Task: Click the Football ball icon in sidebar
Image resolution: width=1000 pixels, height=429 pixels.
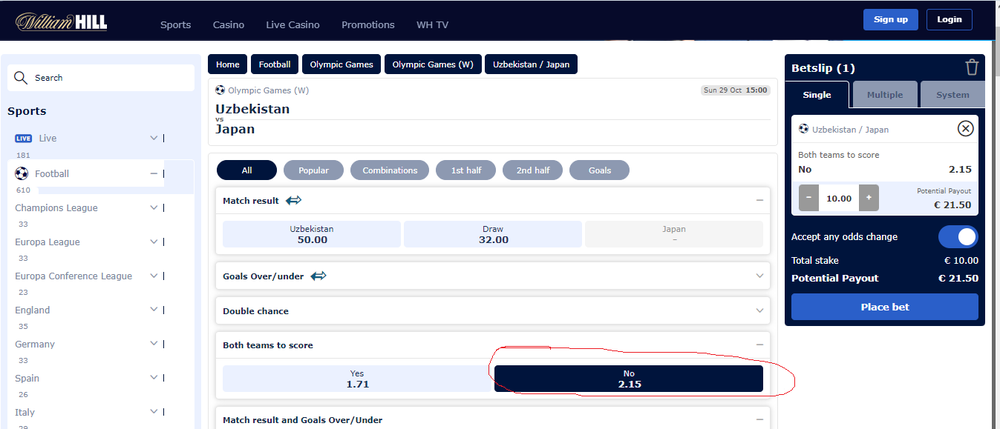Action: (21, 173)
